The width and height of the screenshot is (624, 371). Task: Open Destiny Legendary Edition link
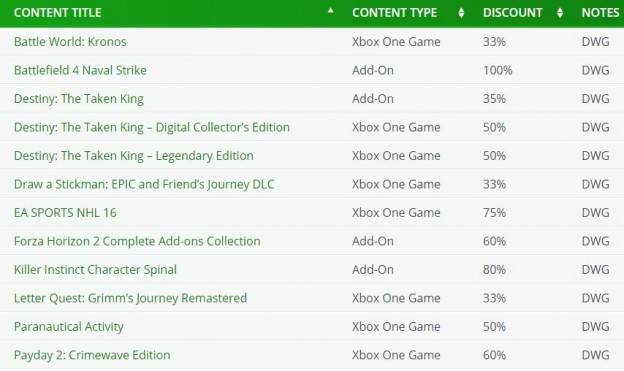[x=134, y=156]
